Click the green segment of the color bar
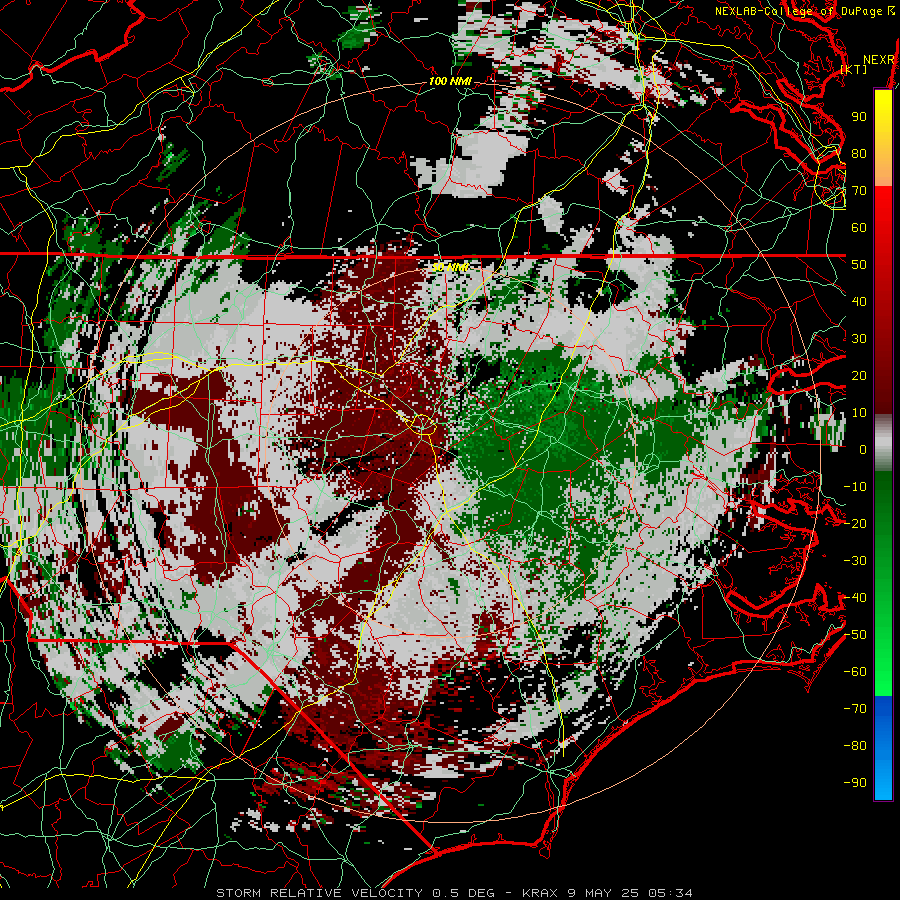Screen dimensions: 900x900 [883, 583]
